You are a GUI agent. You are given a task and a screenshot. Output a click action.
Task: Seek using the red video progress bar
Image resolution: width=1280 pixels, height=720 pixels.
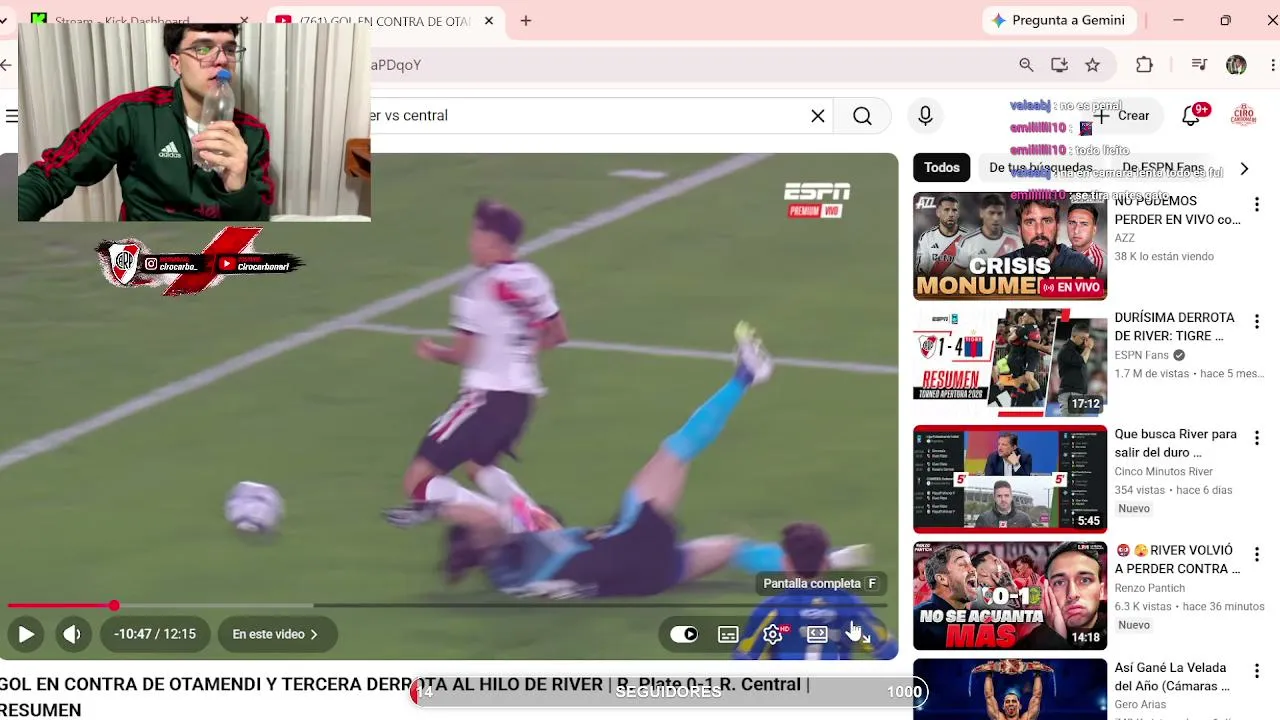click(447, 605)
